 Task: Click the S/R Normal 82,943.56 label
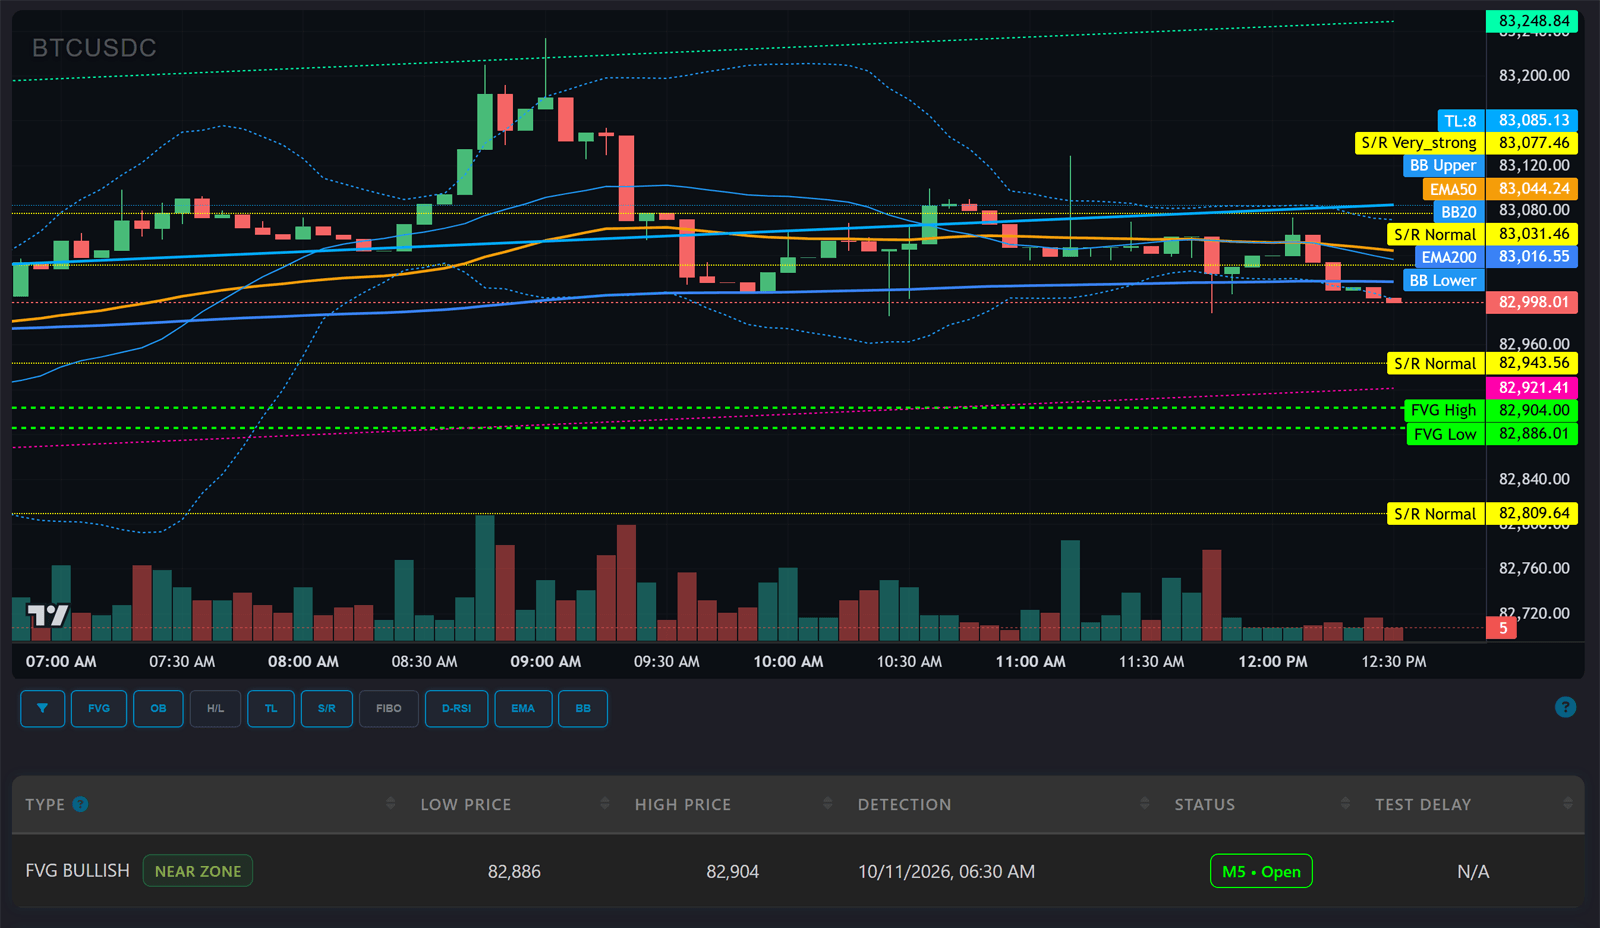click(1483, 364)
